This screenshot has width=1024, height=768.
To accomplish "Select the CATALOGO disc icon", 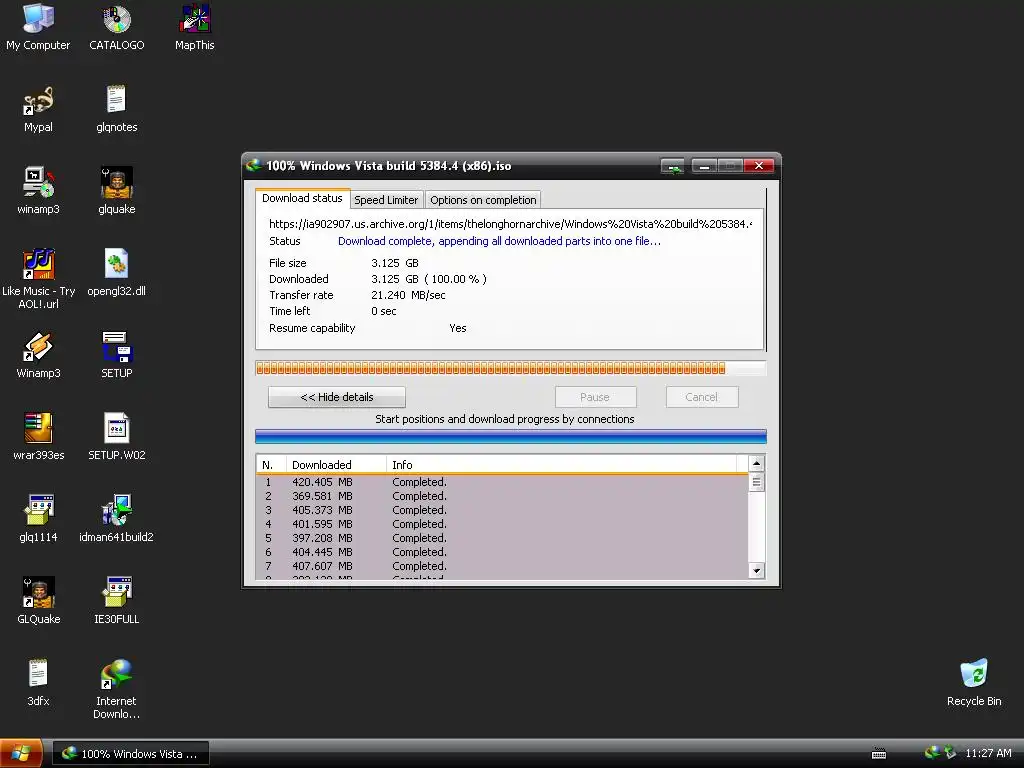I will tap(116, 26).
